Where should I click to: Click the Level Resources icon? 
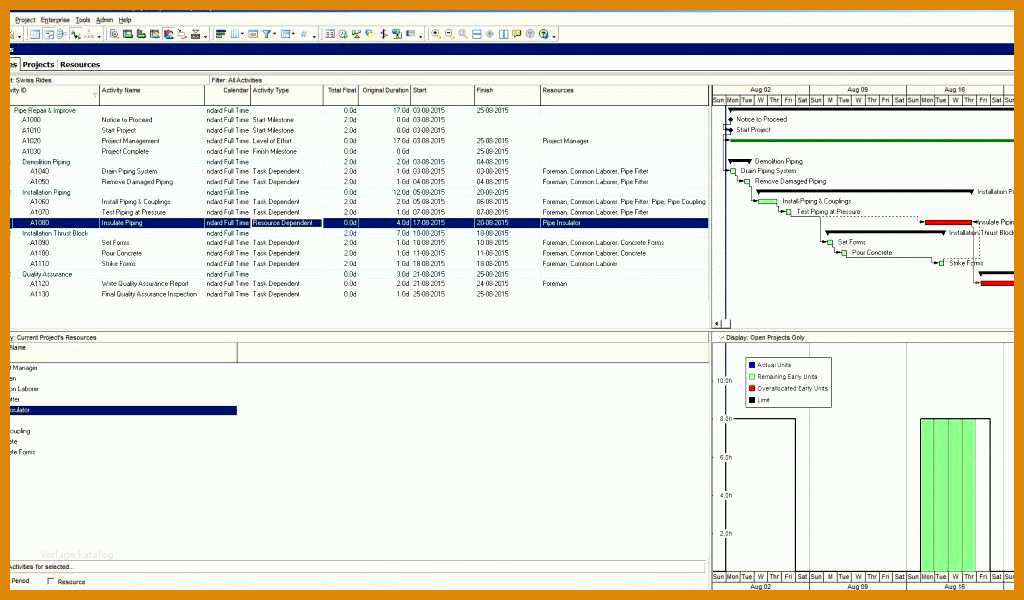(x=356, y=34)
